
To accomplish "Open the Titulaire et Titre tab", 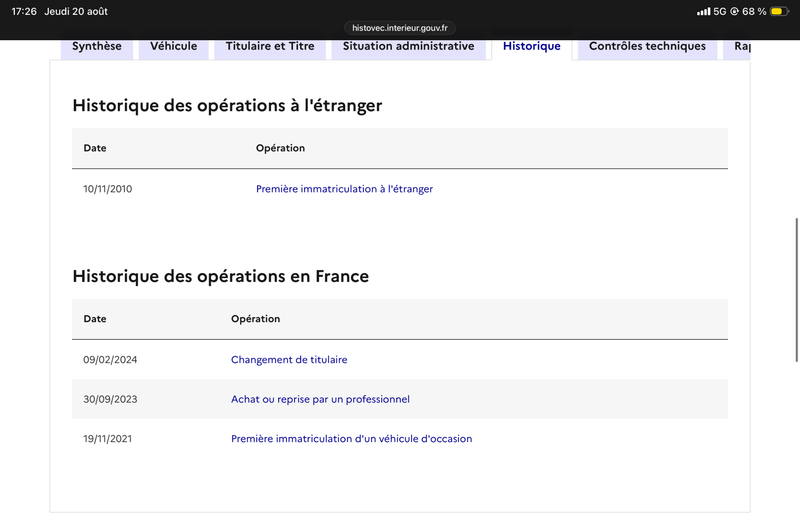I will coord(270,47).
